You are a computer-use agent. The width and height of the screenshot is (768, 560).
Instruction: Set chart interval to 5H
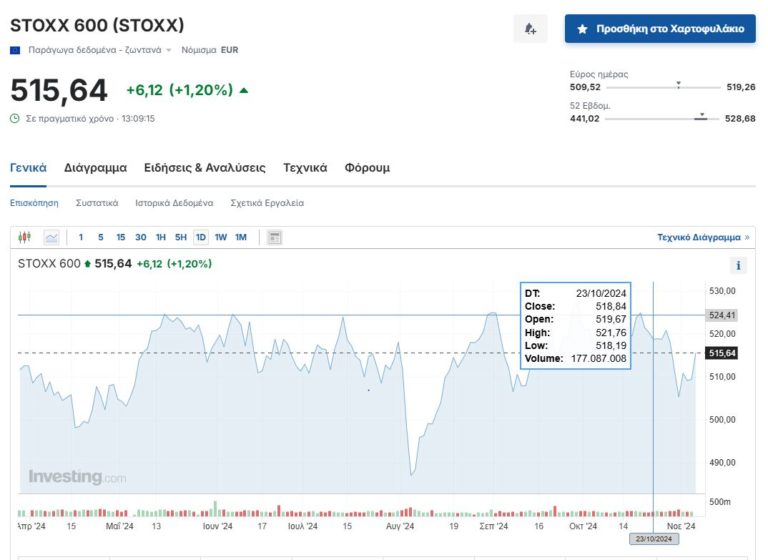point(180,237)
